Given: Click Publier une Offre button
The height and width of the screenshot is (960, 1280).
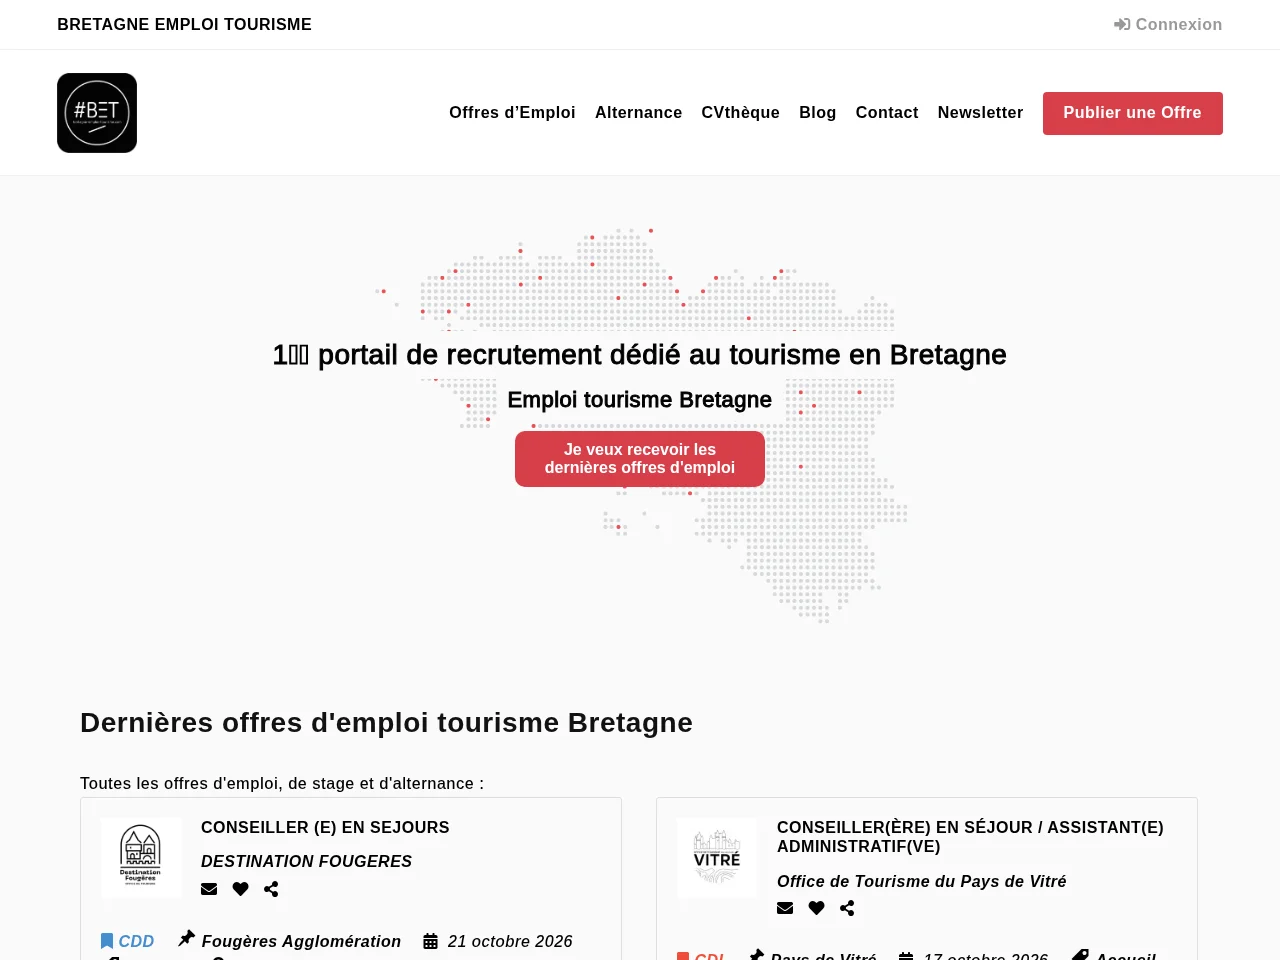Looking at the screenshot, I should 1132,113.
